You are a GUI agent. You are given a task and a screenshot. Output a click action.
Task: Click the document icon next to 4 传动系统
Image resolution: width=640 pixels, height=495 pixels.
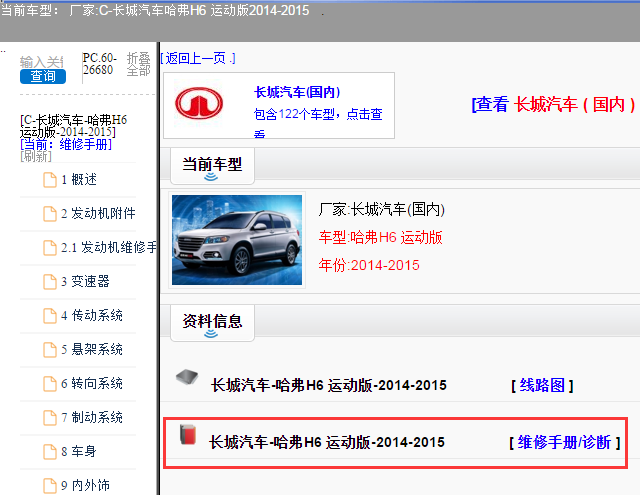(50, 316)
